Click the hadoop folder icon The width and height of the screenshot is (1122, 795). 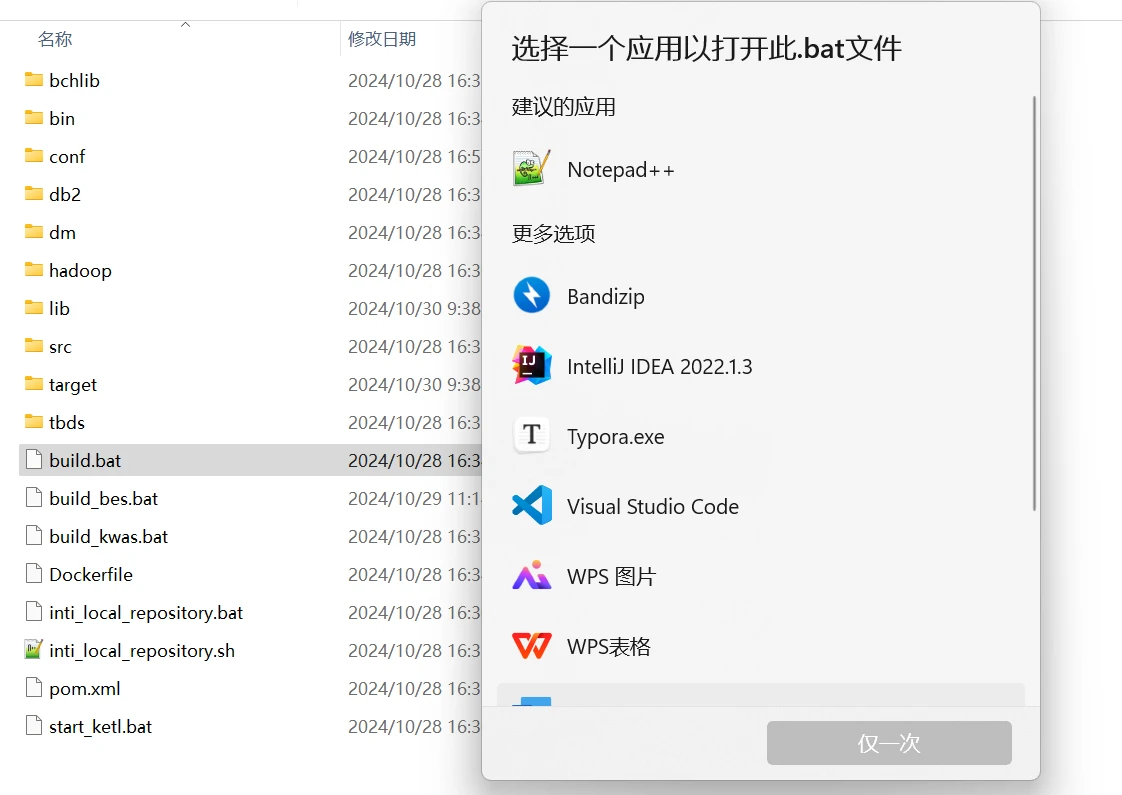click(34, 269)
